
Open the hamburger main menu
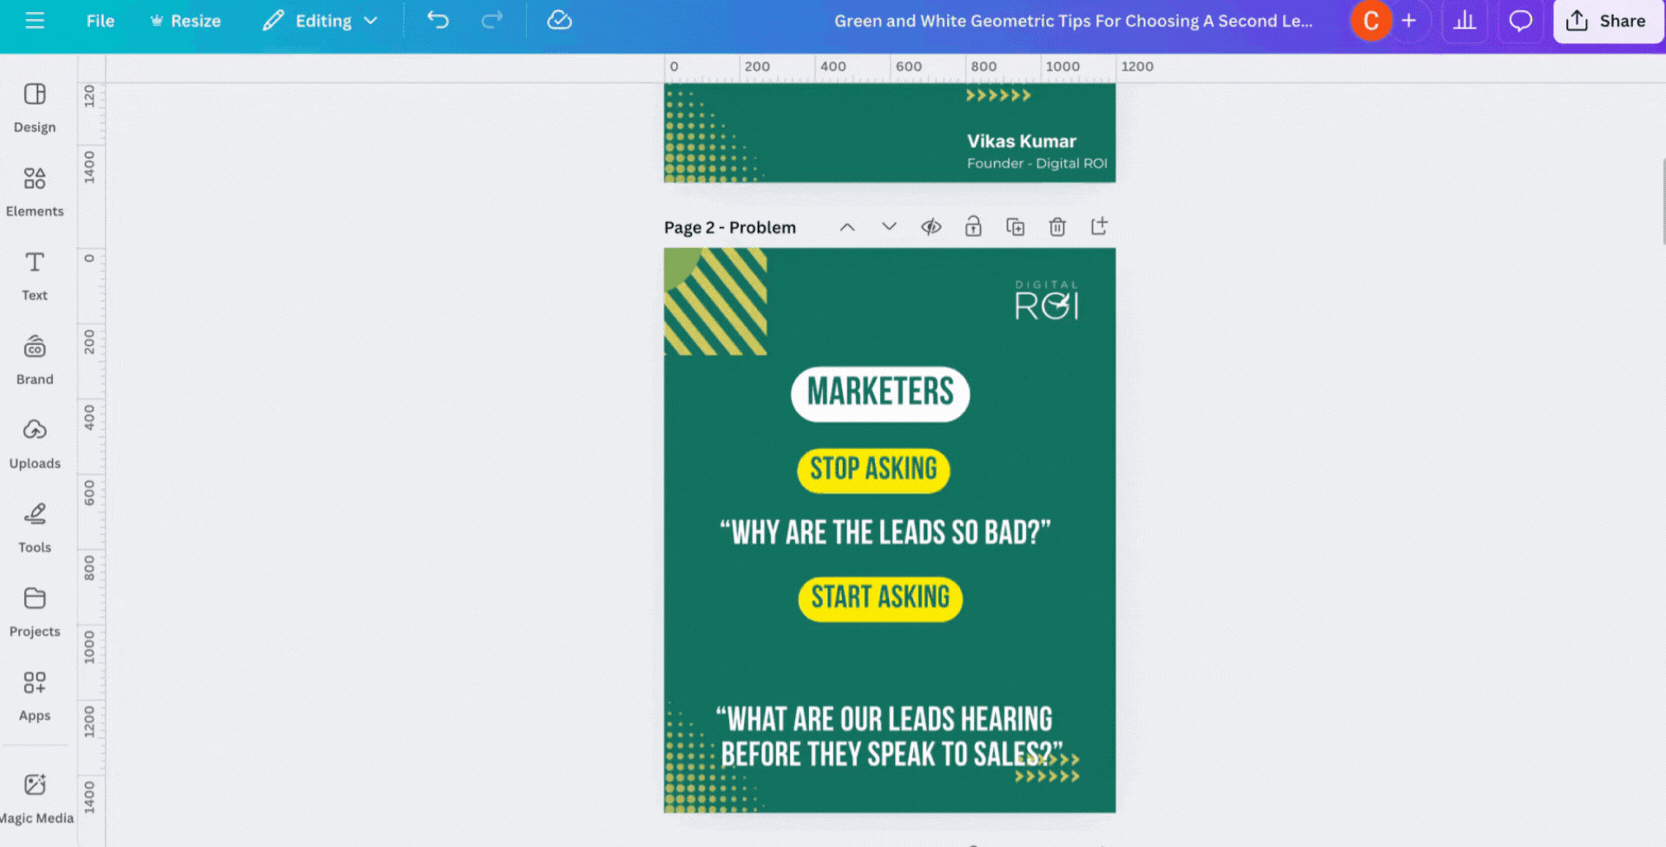pyautogui.click(x=35, y=20)
